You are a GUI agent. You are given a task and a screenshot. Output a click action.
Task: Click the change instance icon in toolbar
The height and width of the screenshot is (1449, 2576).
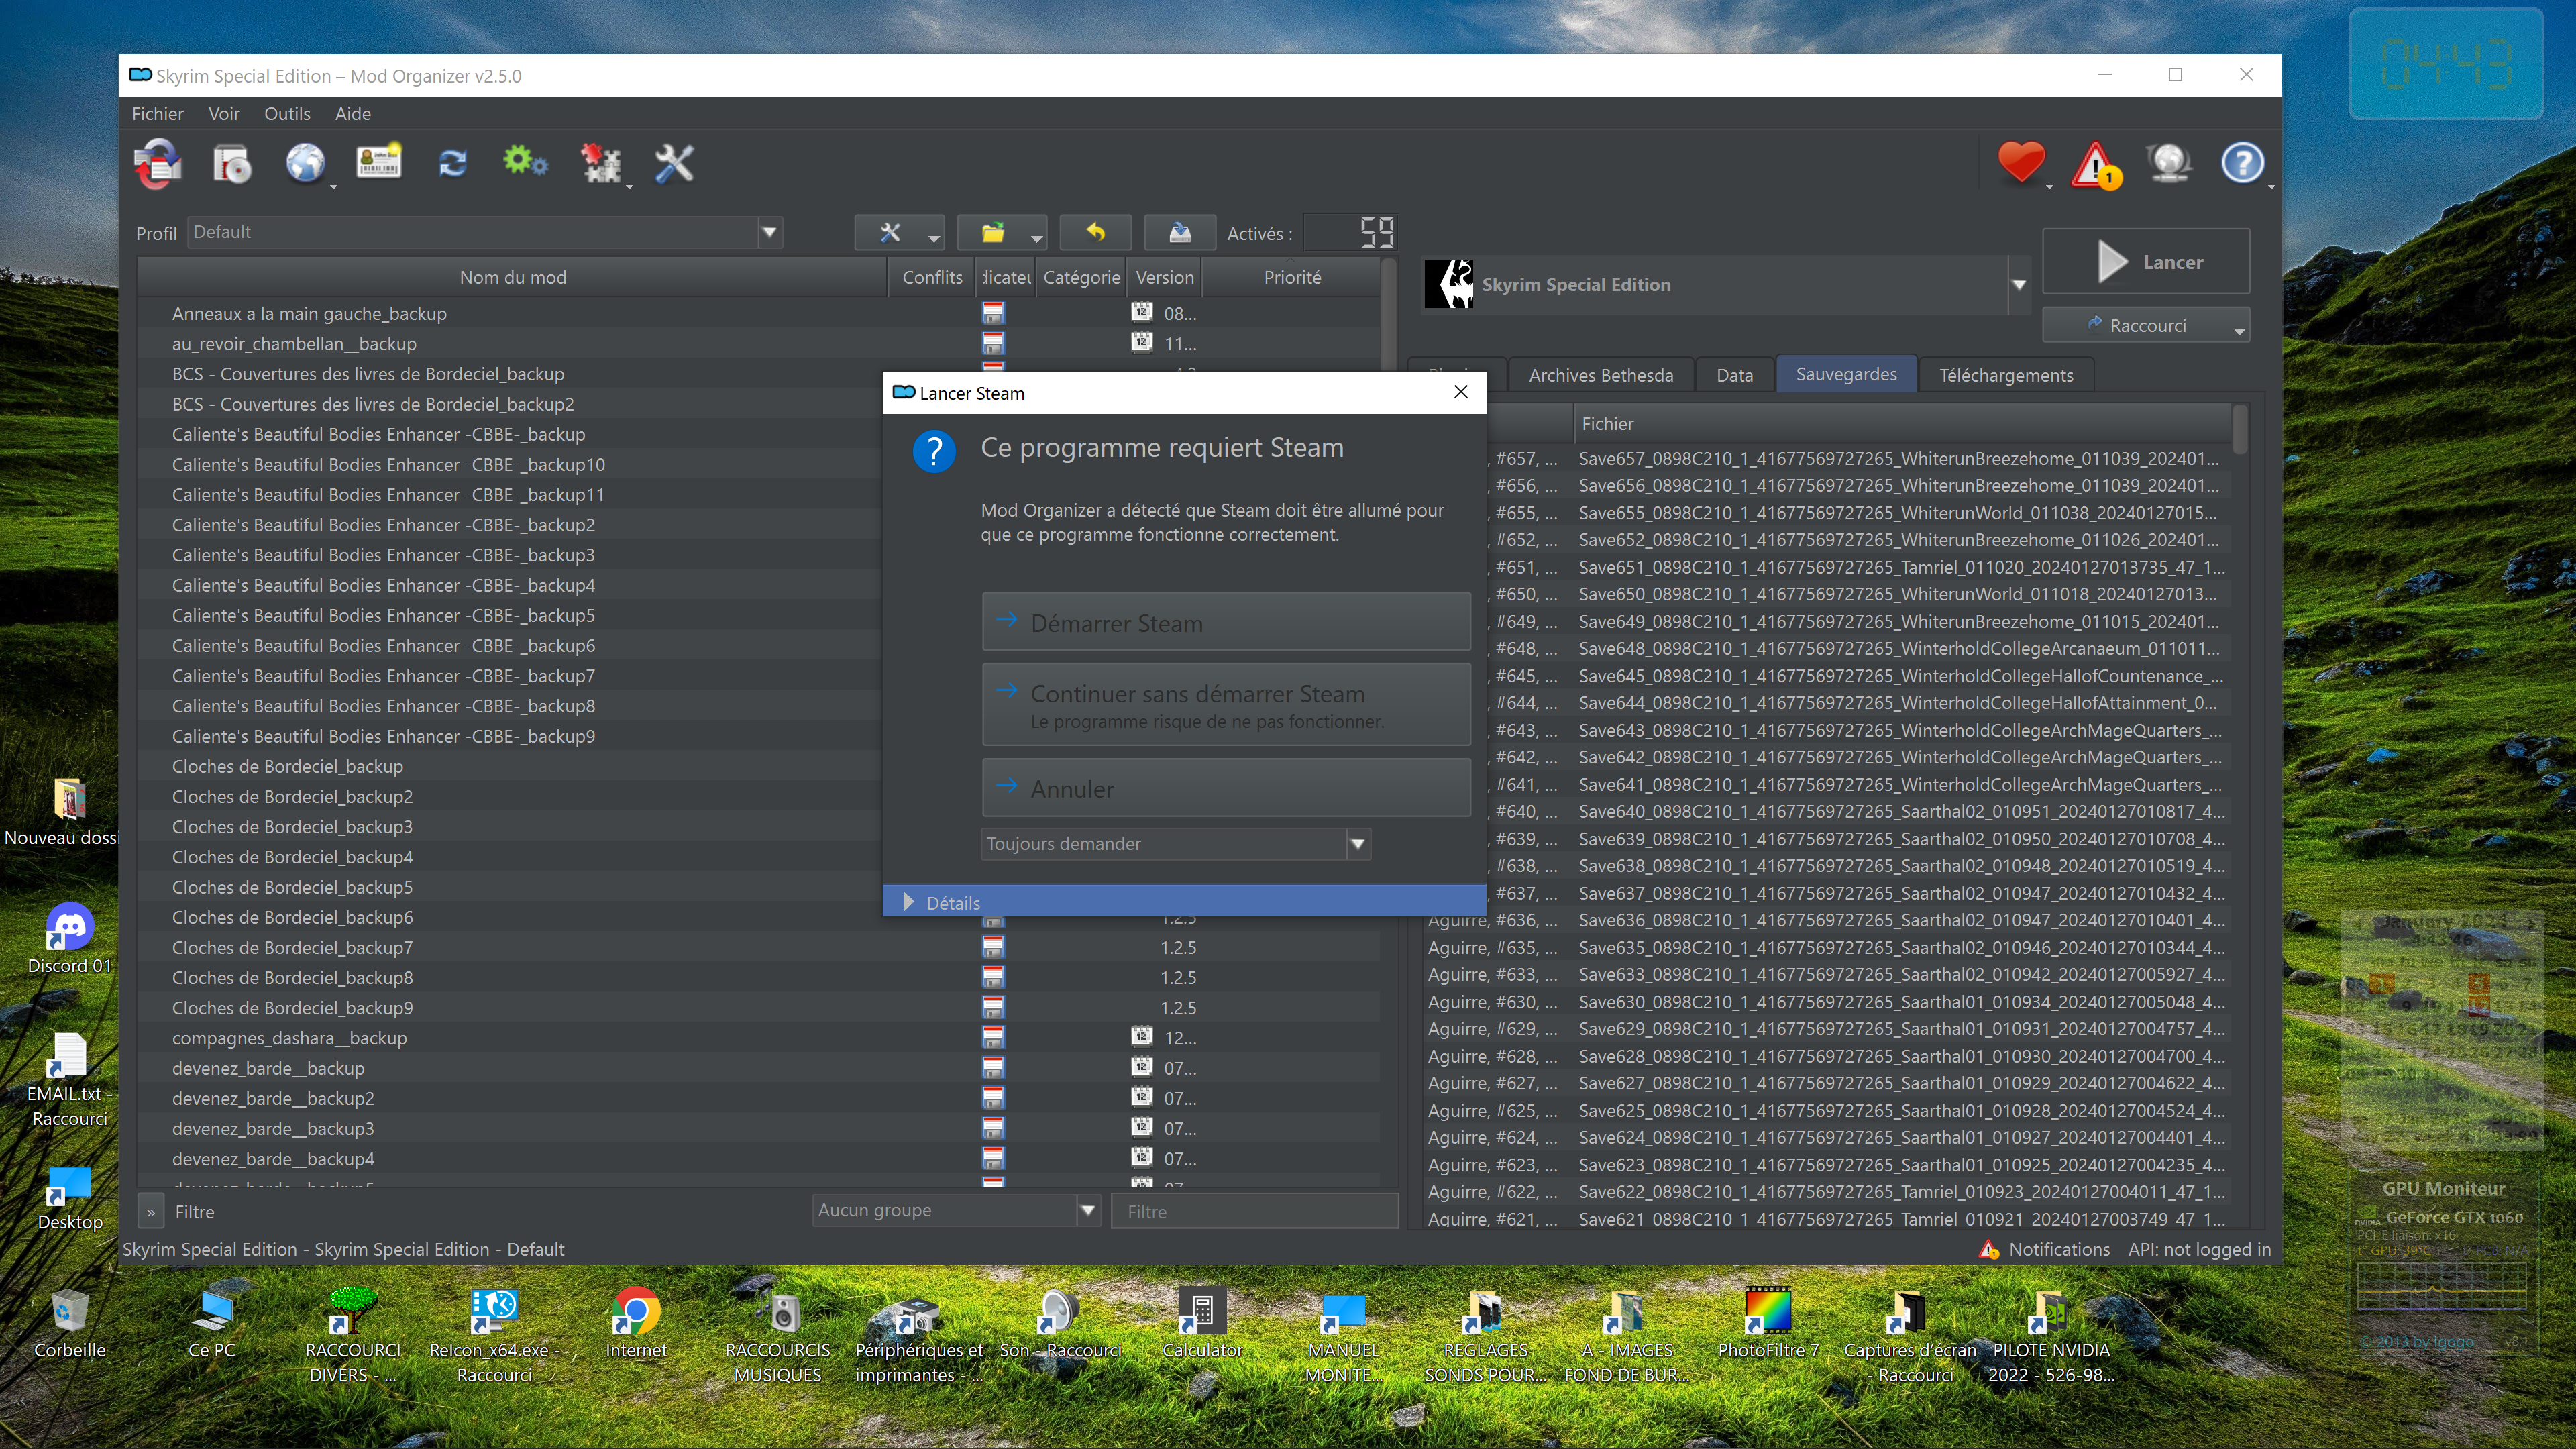[158, 163]
